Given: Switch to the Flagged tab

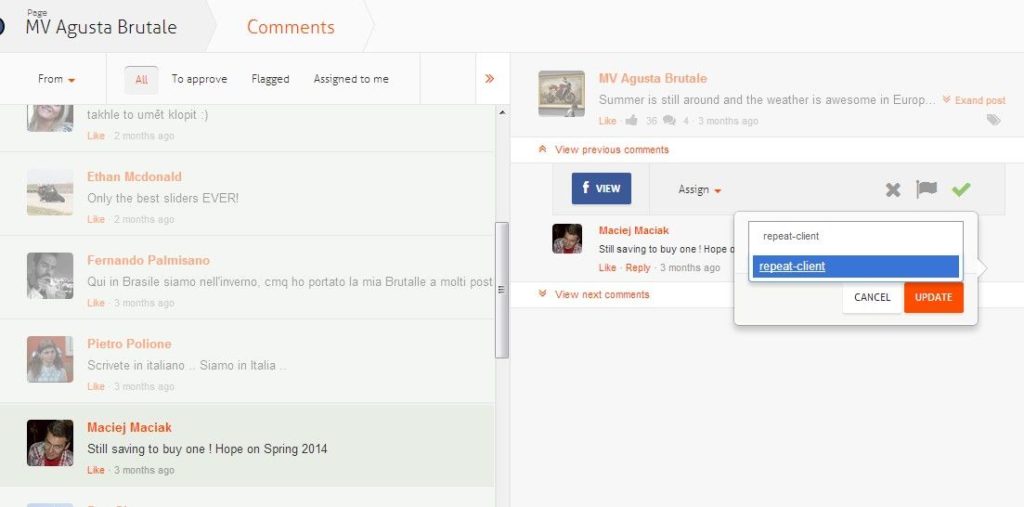Looking at the screenshot, I should click(x=270, y=79).
